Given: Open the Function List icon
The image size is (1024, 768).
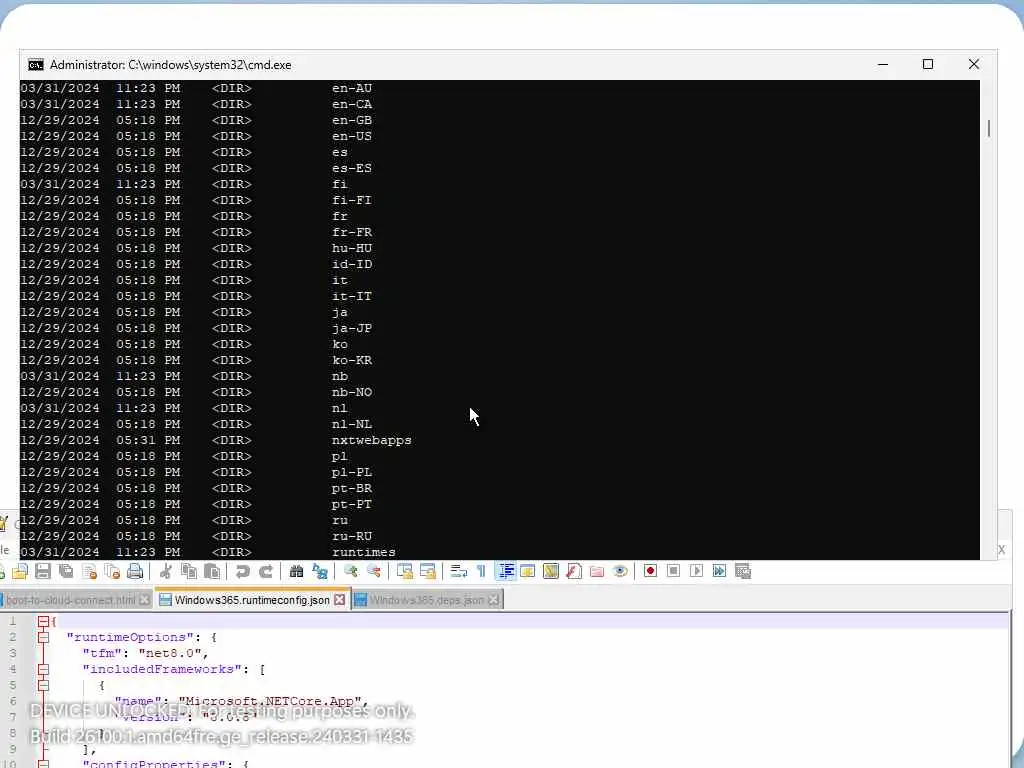Looking at the screenshot, I should pyautogui.click(x=574, y=572).
